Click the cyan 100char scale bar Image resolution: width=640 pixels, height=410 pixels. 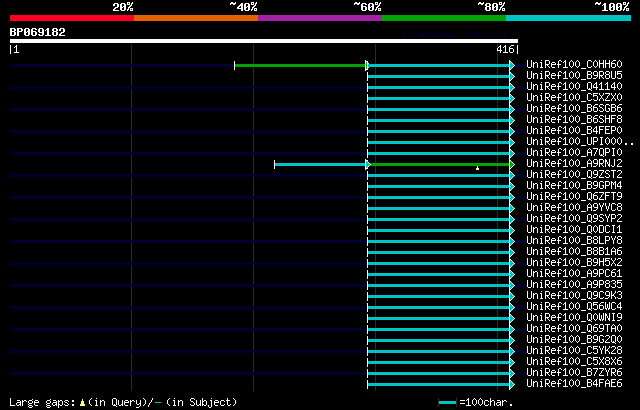[447, 403]
